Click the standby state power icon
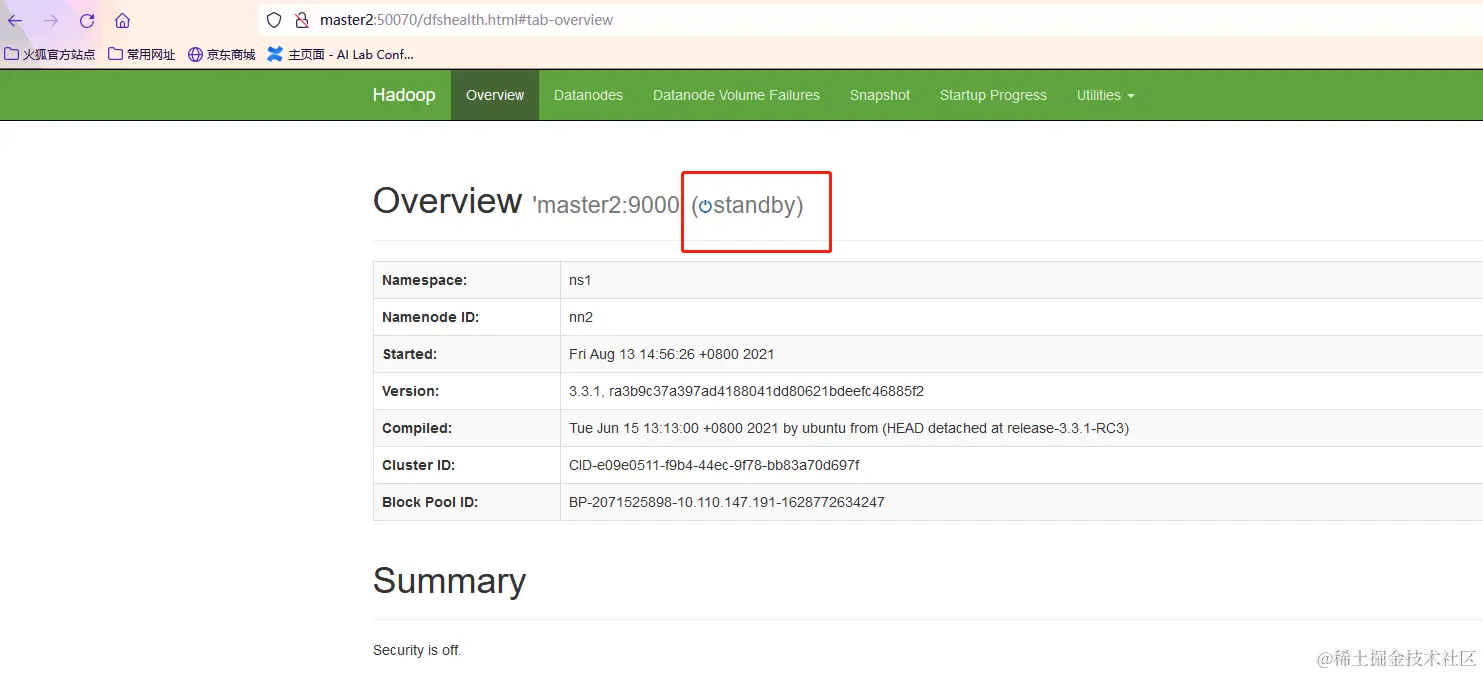This screenshot has height=675, width=1483. pos(705,206)
